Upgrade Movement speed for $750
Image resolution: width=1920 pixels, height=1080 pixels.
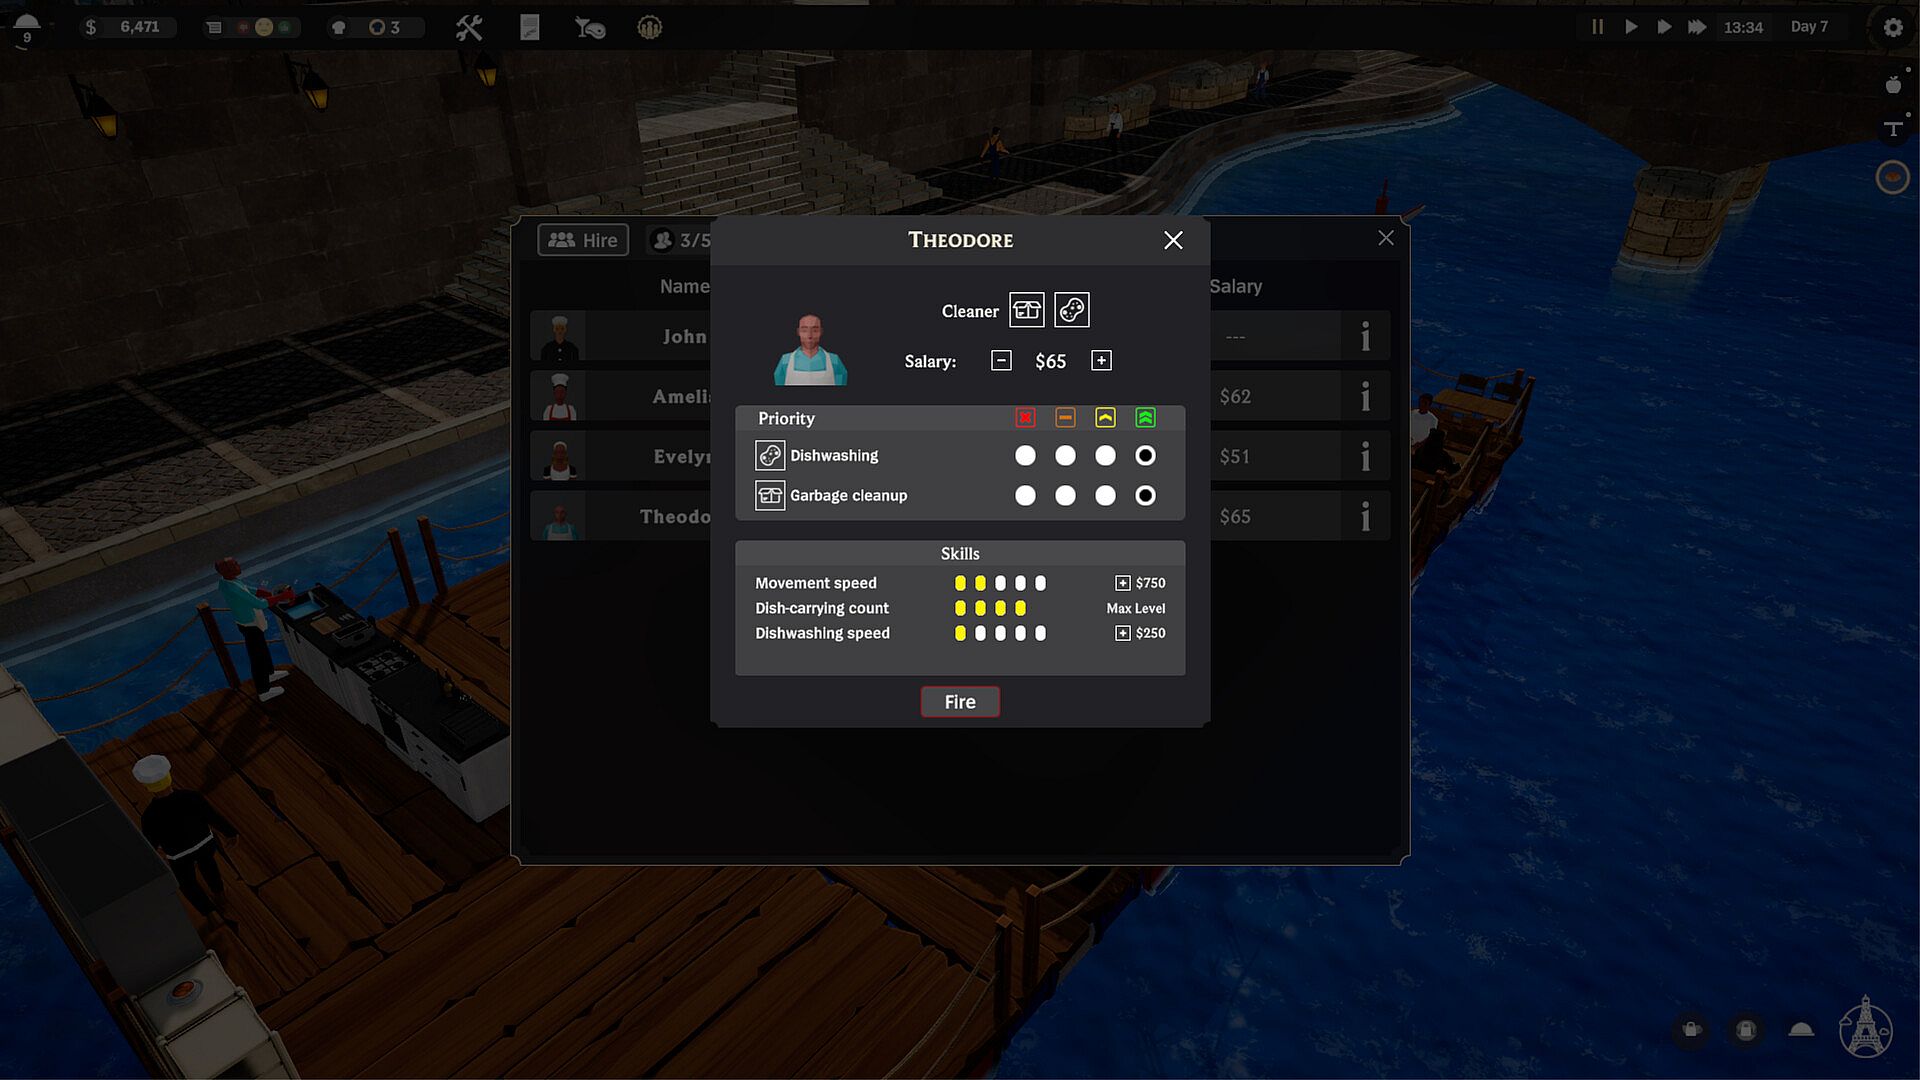tap(1123, 583)
